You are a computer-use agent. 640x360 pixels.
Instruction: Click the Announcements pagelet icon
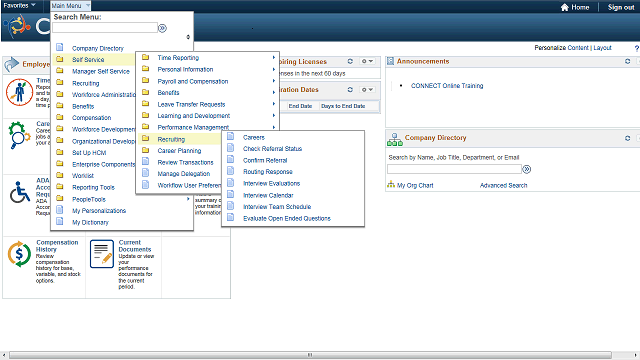click(391, 61)
